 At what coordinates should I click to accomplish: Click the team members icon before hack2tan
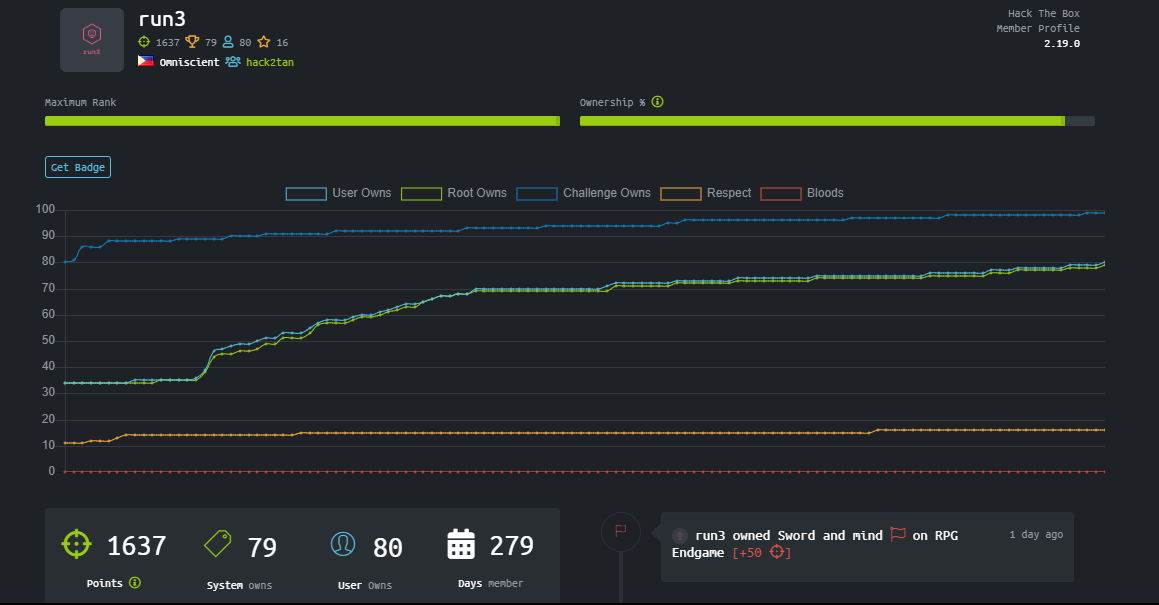tap(233, 61)
